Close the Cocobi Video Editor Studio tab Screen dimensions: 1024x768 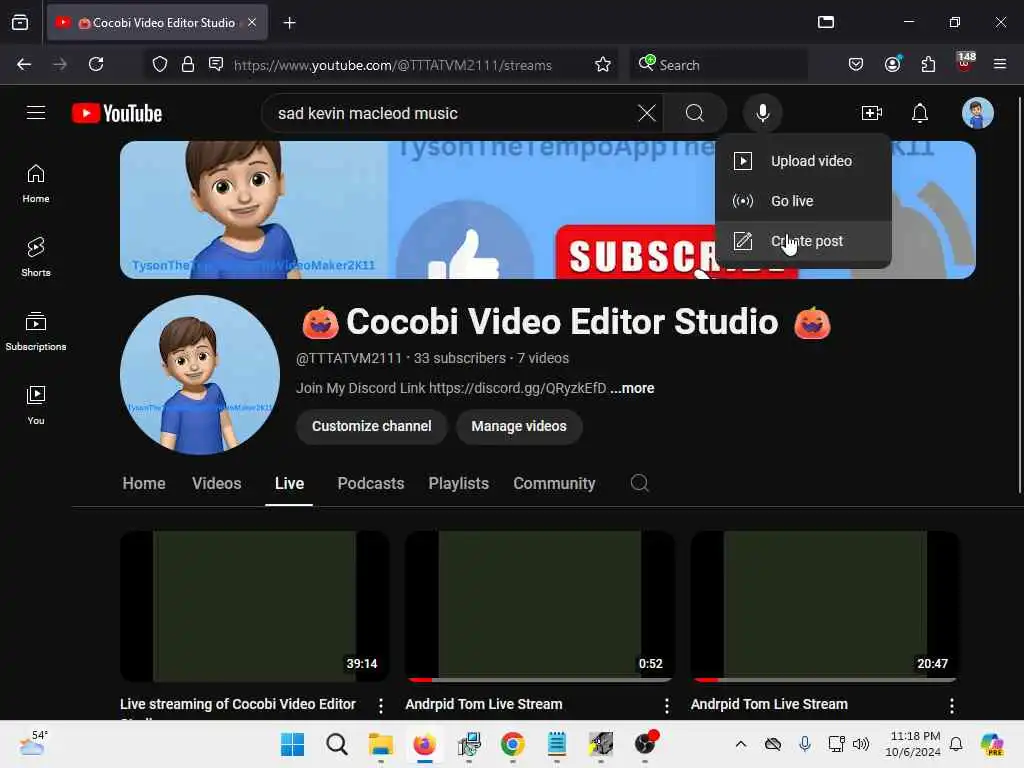[252, 22]
